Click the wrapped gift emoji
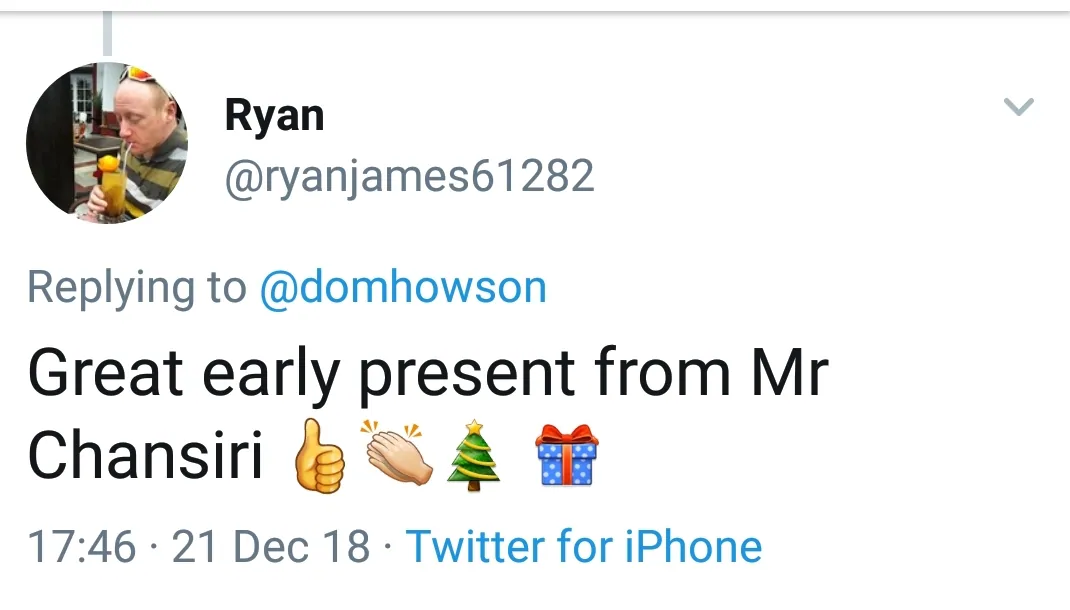This screenshot has height=610, width=1070. click(567, 456)
